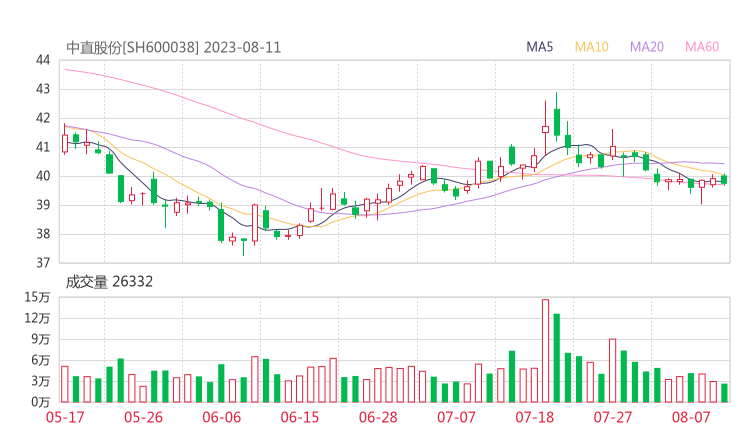This screenshot has width=740, height=440.
Task: Click the tallest red volume bar near 07-18
Action: tap(546, 351)
